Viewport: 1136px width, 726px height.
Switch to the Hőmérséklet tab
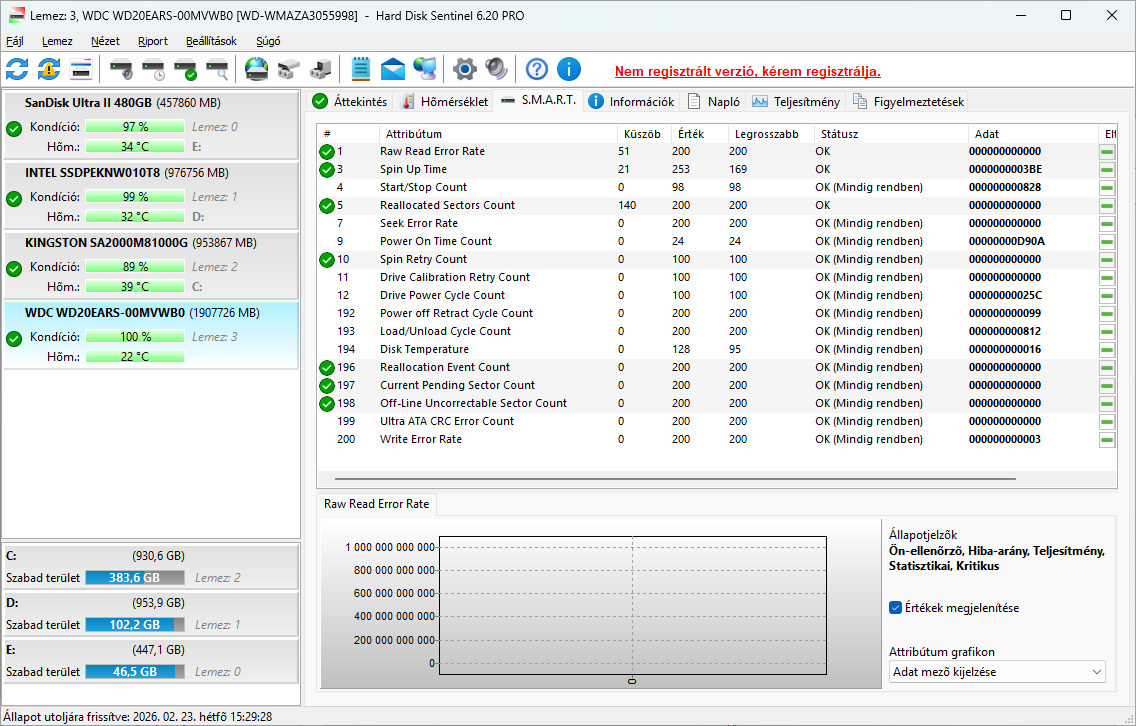[444, 101]
